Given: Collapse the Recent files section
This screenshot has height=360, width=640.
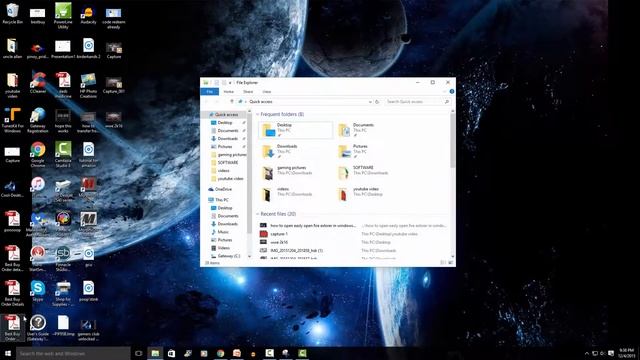Looking at the screenshot, I should 258,214.
